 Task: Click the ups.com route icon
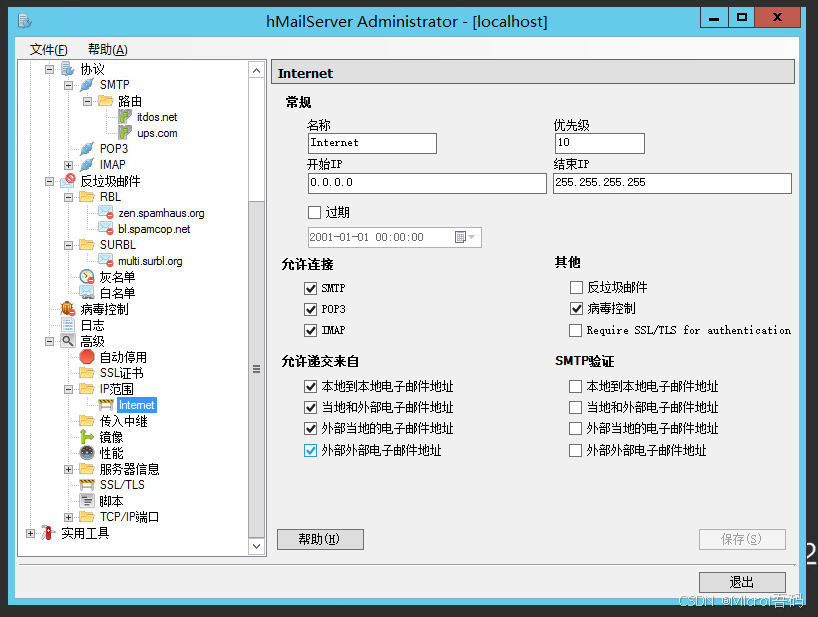pyautogui.click(x=125, y=133)
